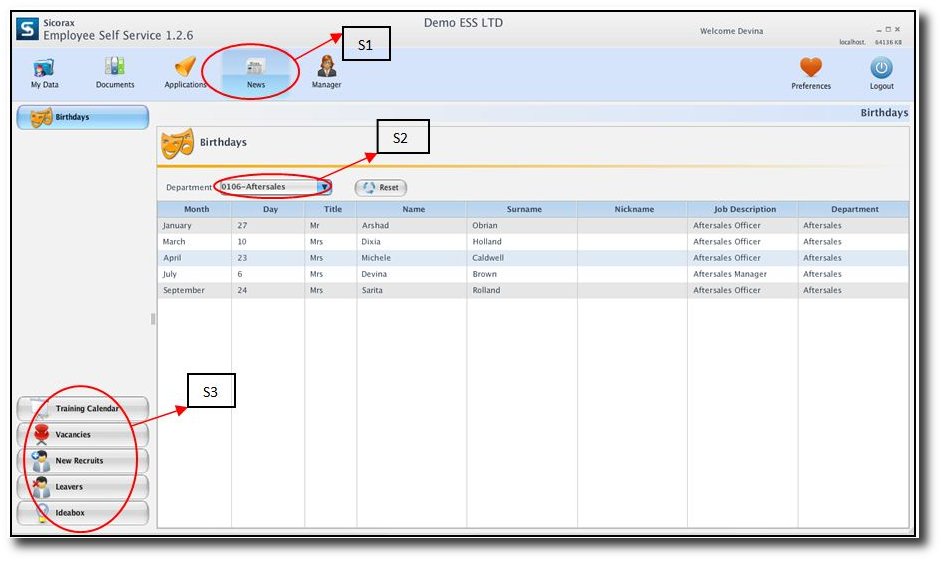Click the Sicorax logo icon
942x561 pixels.
pyautogui.click(x=27, y=30)
